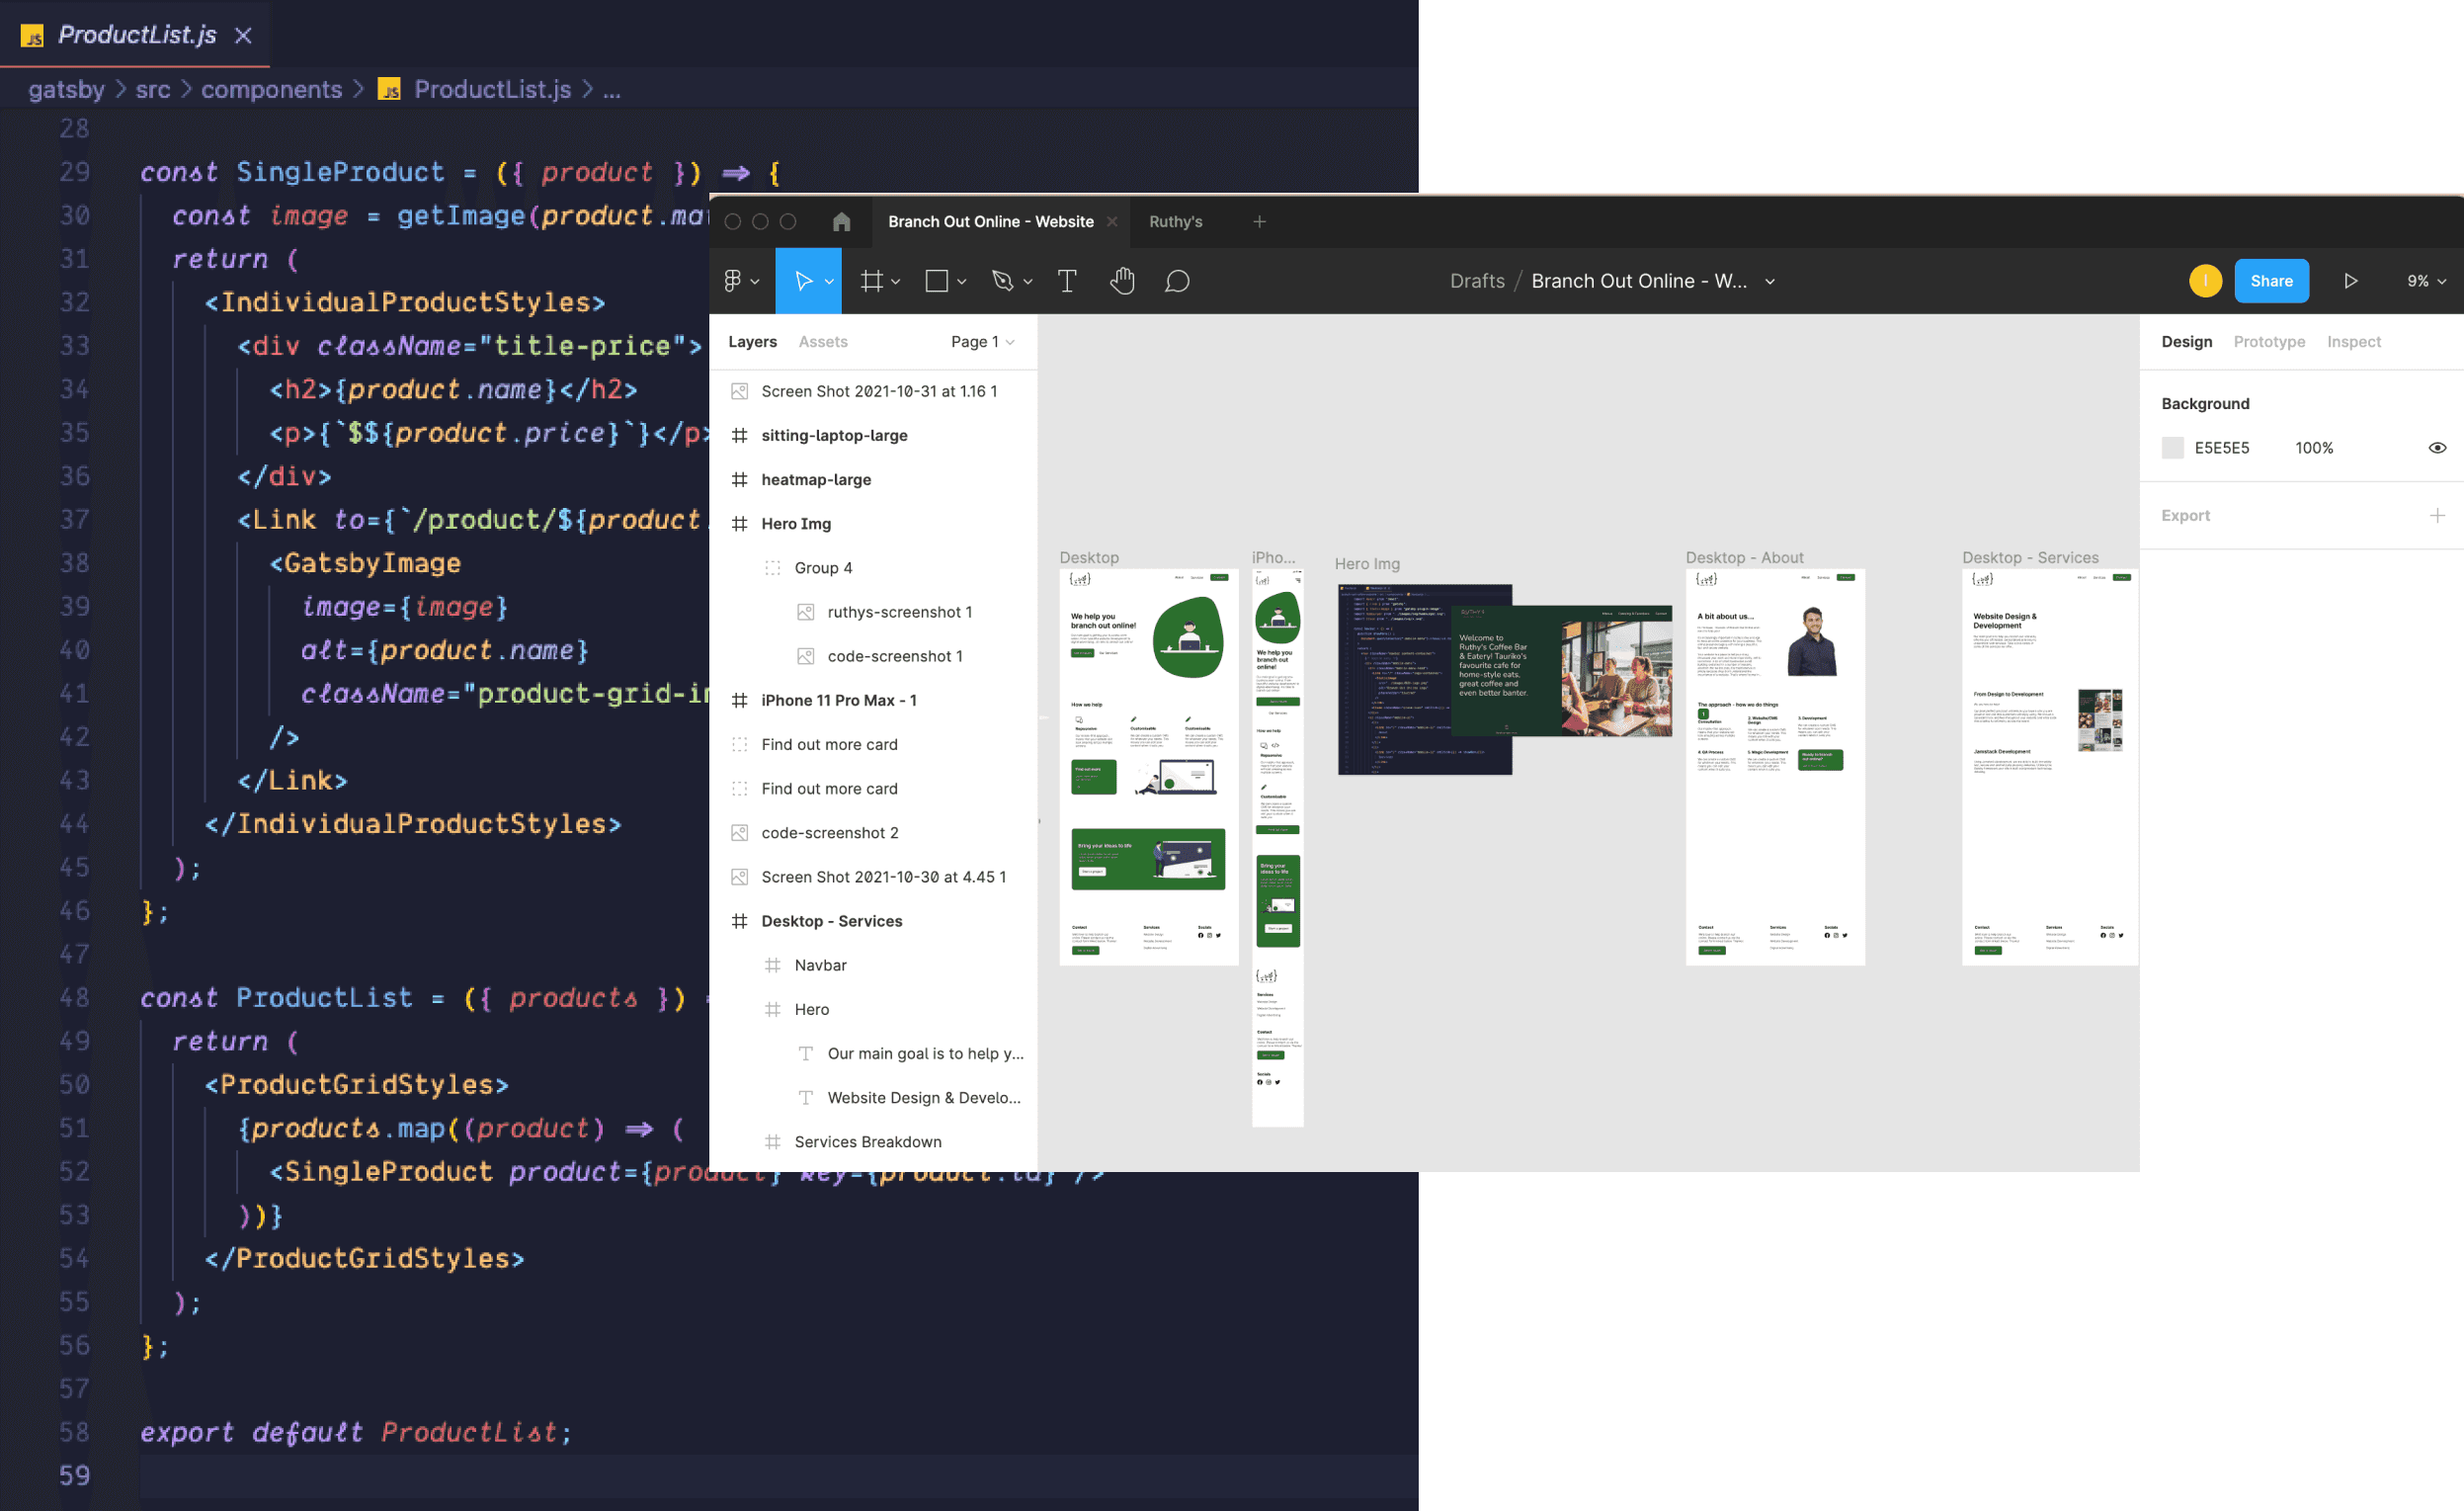This screenshot has width=2464, height=1511.
Task: Expand the Page 1 pages dropdown
Action: (x=982, y=341)
